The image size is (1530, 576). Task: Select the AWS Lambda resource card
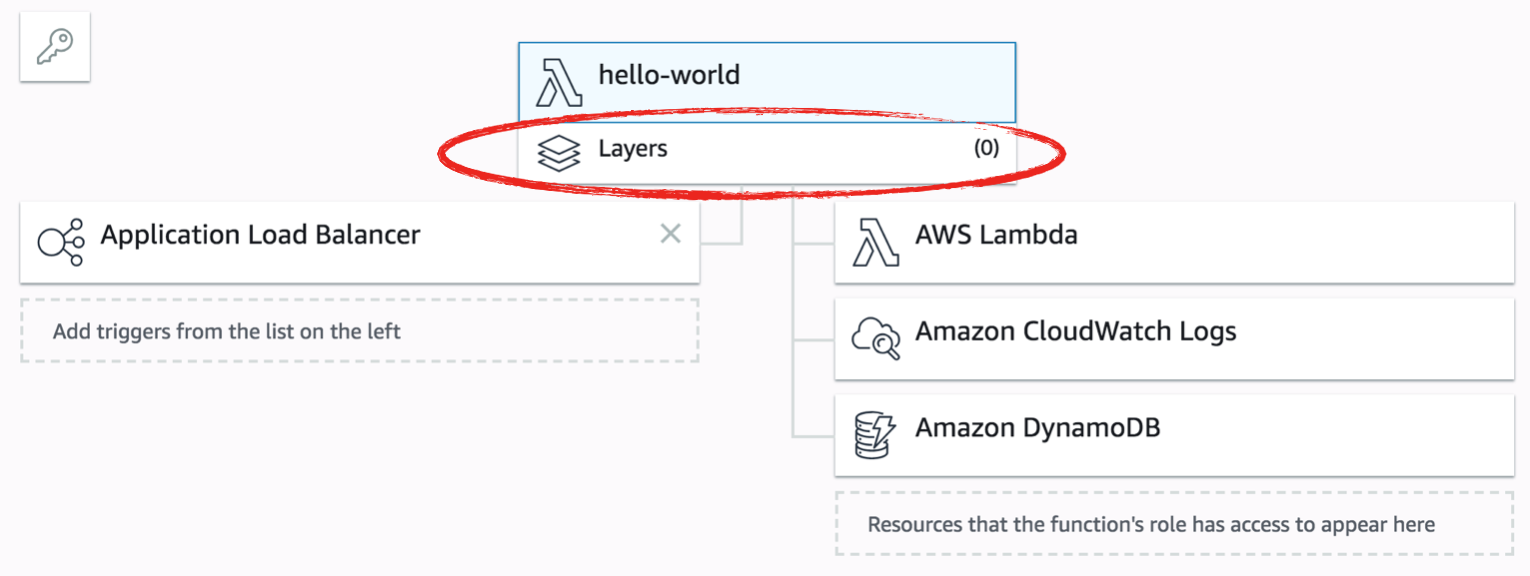click(1174, 241)
